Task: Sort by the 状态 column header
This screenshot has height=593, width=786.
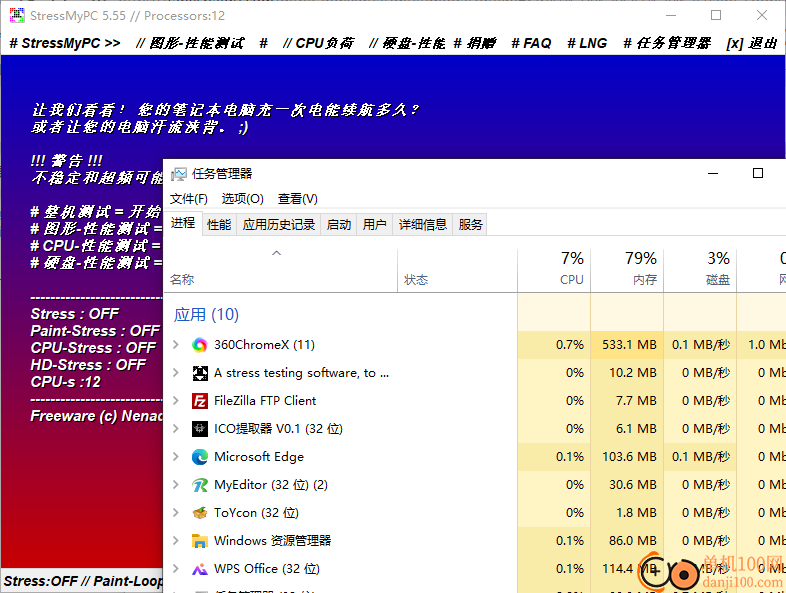Action: point(458,271)
